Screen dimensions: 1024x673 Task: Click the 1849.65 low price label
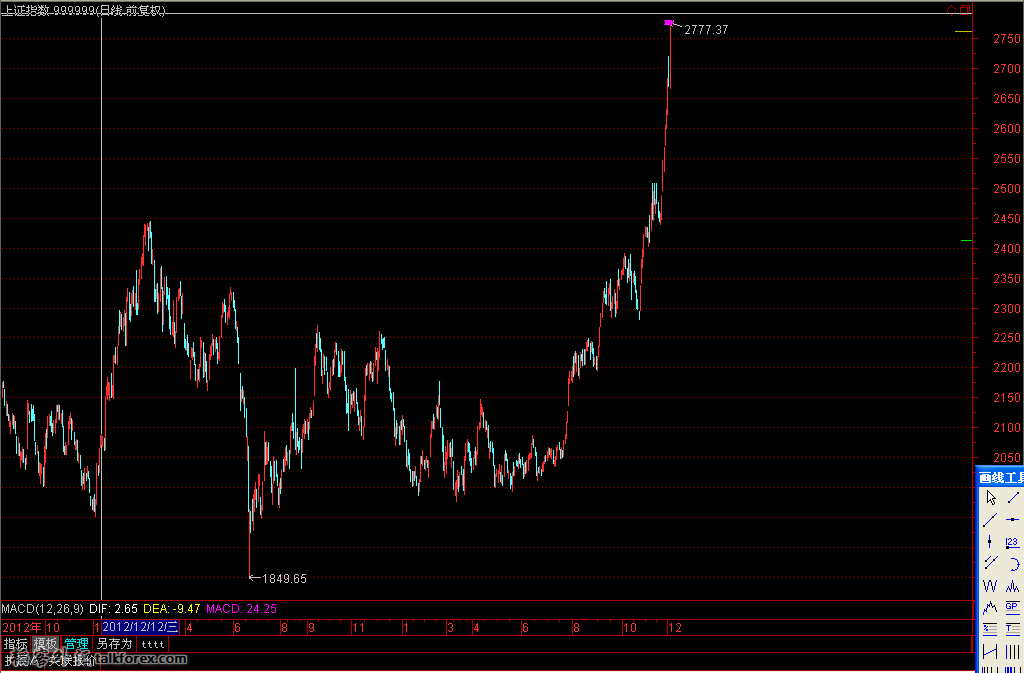click(284, 578)
